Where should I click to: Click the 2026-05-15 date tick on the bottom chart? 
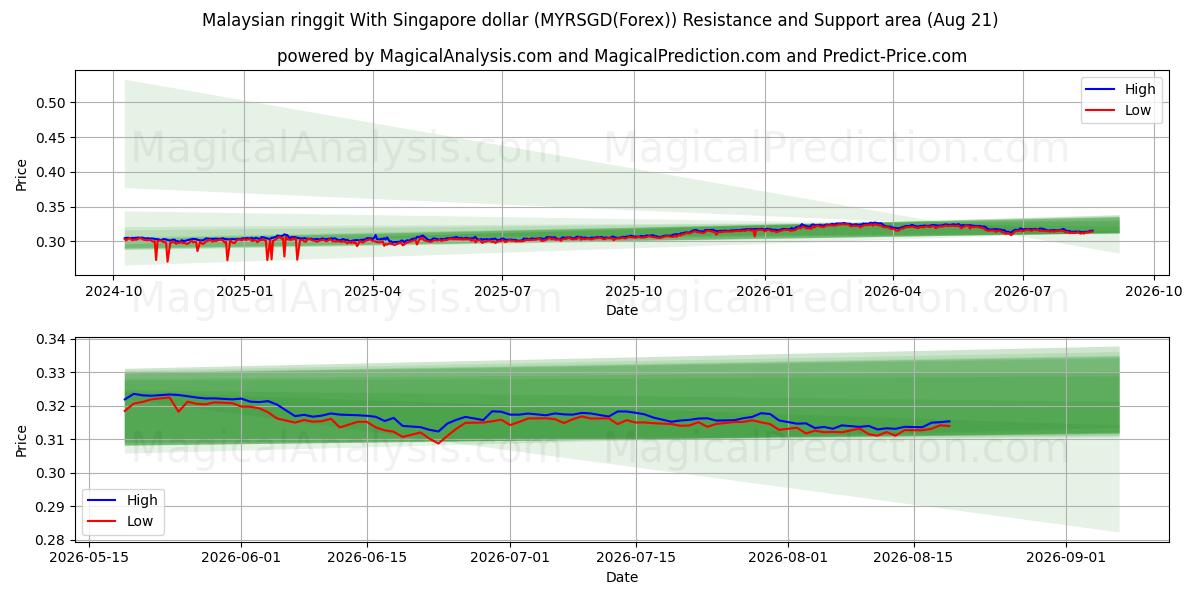pos(89,558)
